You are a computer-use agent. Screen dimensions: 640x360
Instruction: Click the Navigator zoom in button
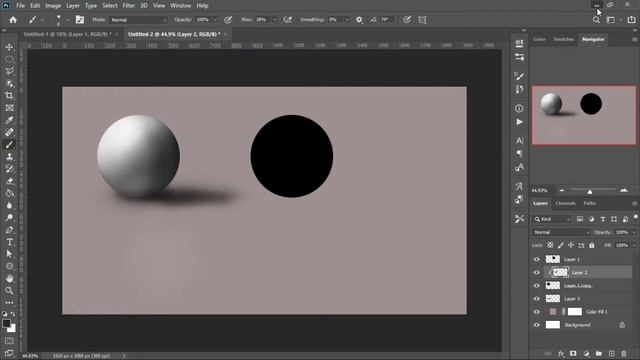pyautogui.click(x=624, y=191)
